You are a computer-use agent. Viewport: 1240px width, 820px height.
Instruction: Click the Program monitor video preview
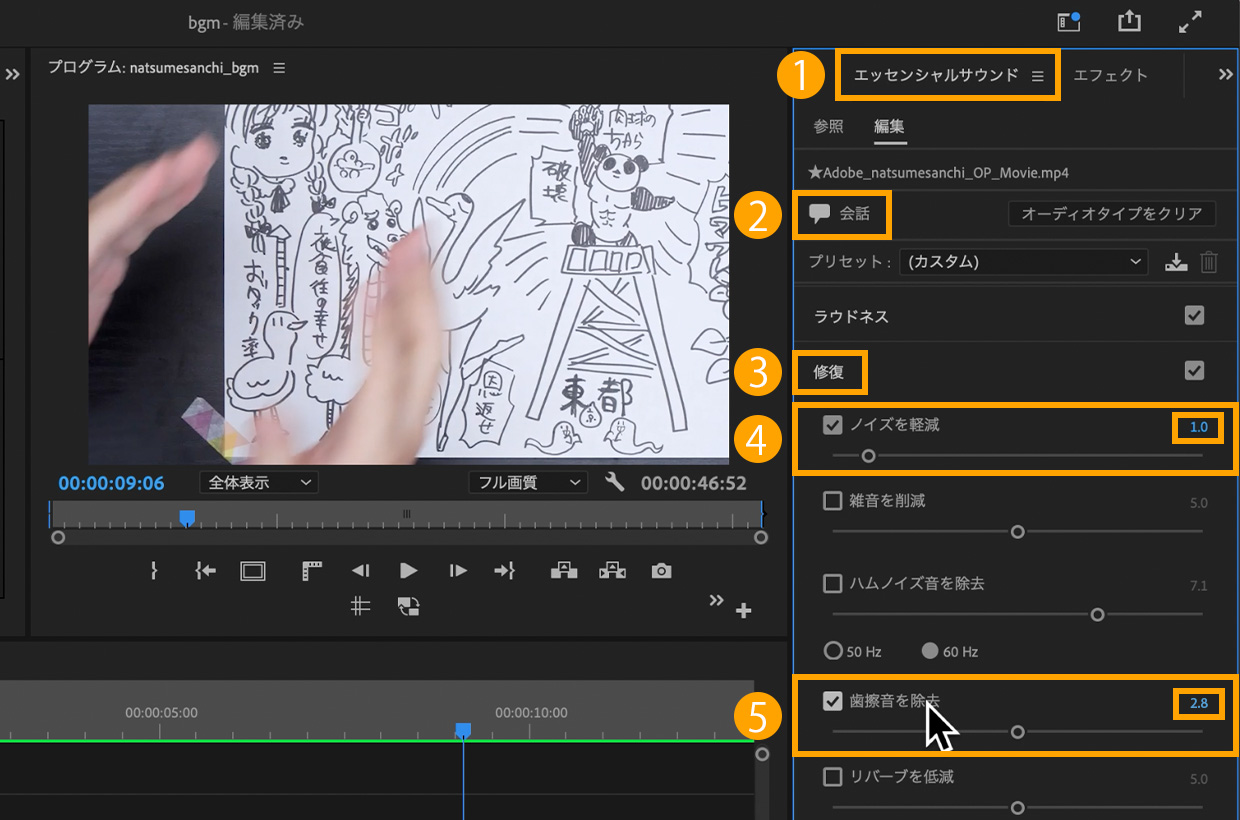pyautogui.click(x=408, y=284)
